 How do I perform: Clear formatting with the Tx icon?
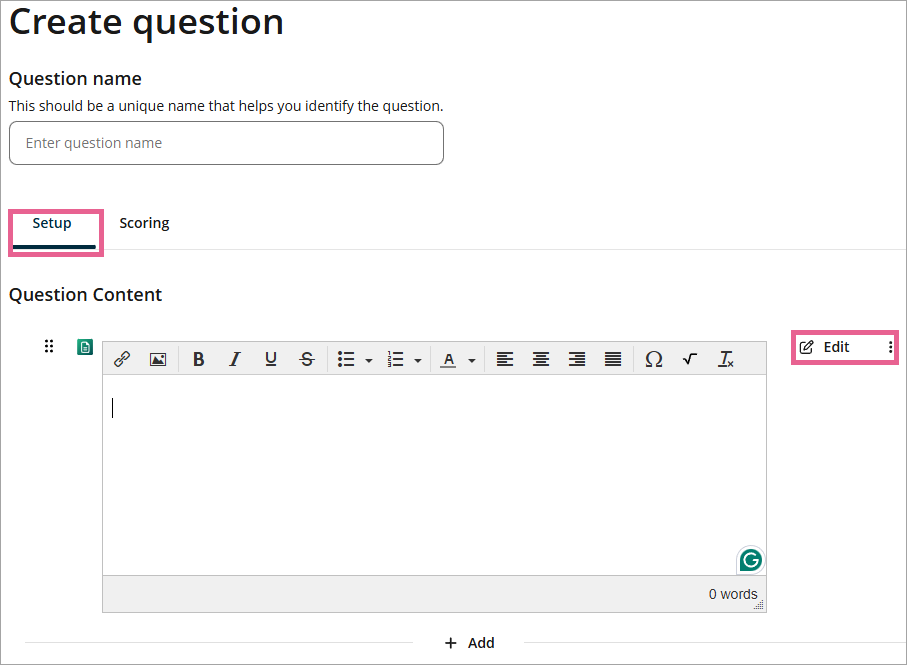(x=726, y=359)
